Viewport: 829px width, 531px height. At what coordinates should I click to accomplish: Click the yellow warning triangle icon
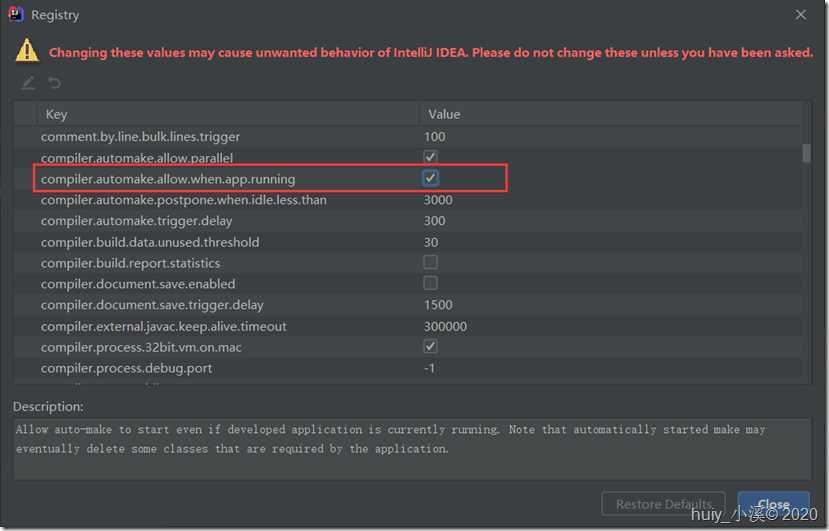point(27,52)
